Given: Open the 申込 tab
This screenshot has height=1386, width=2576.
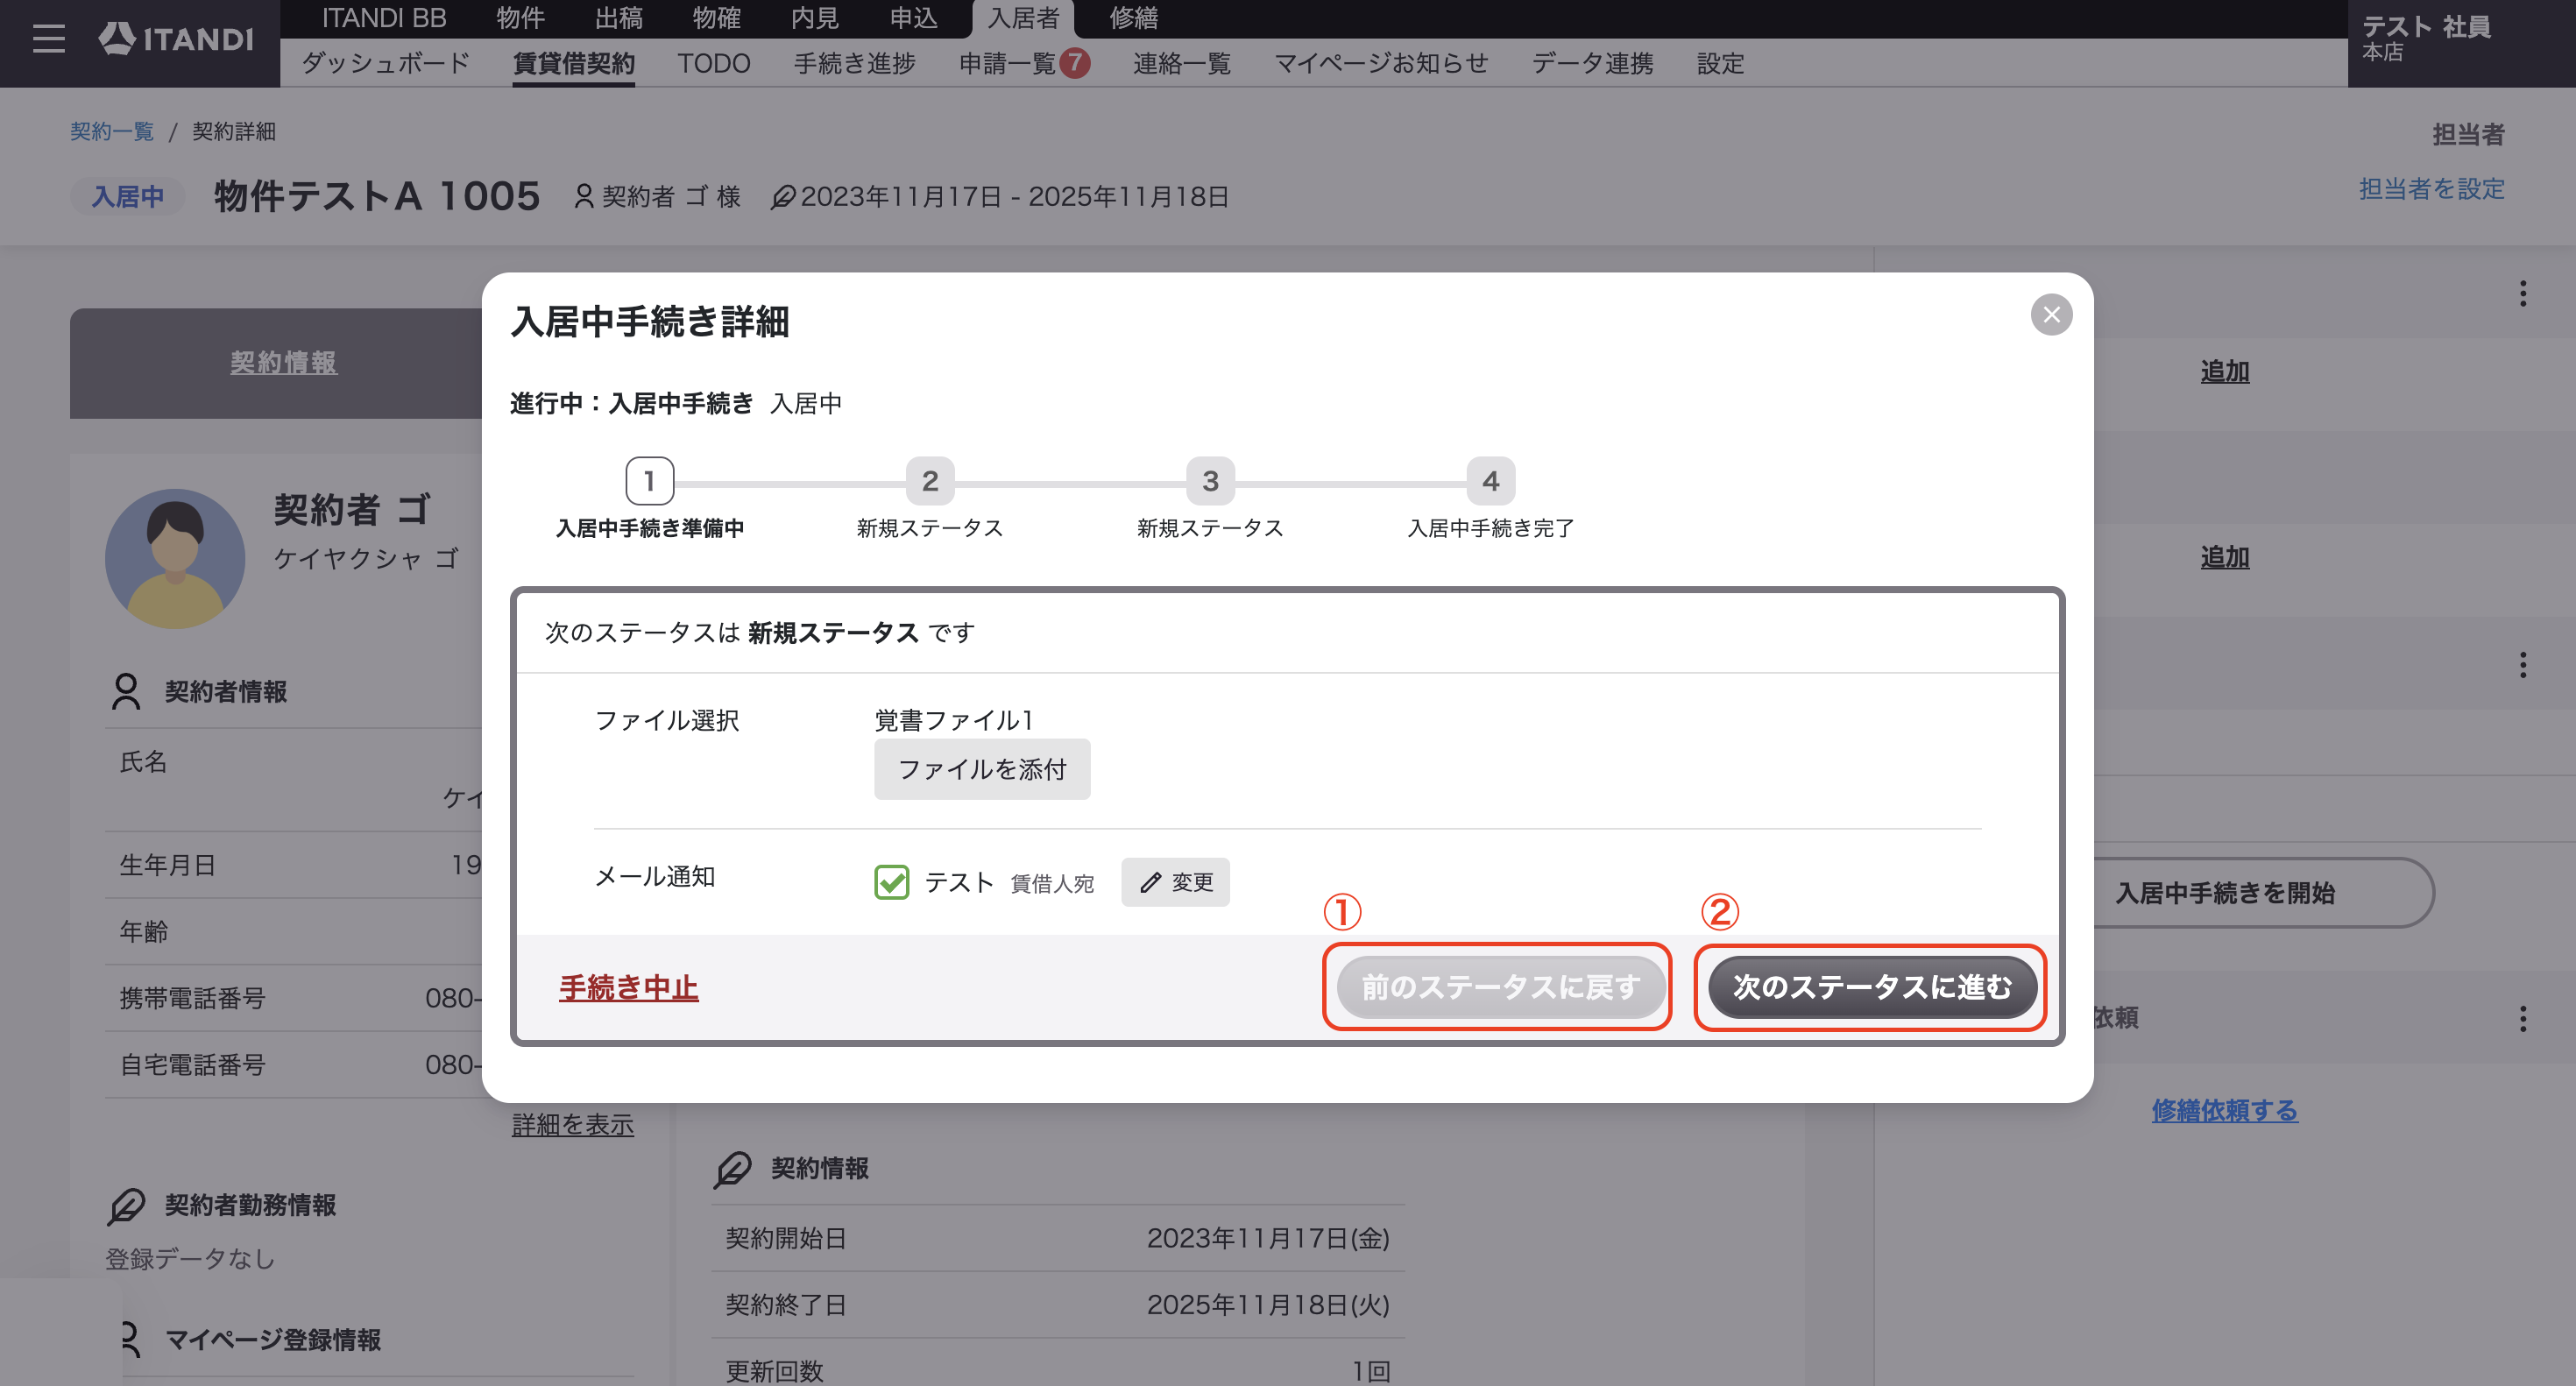Looking at the screenshot, I should pyautogui.click(x=914, y=18).
